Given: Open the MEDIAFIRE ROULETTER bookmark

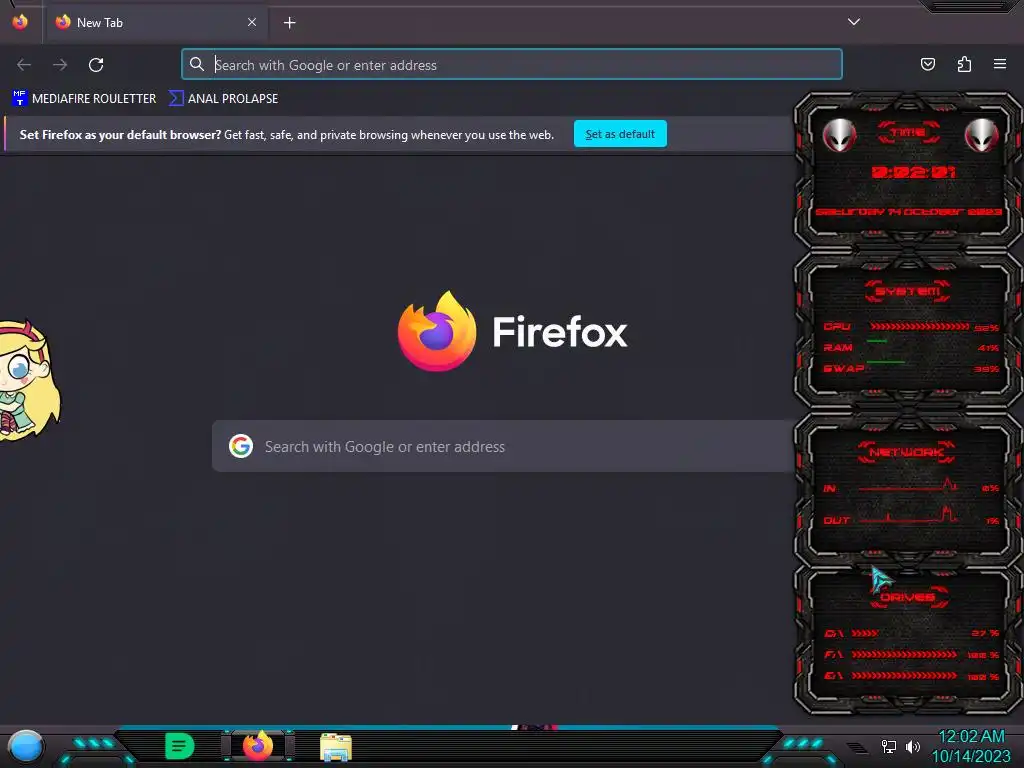Looking at the screenshot, I should (x=84, y=99).
